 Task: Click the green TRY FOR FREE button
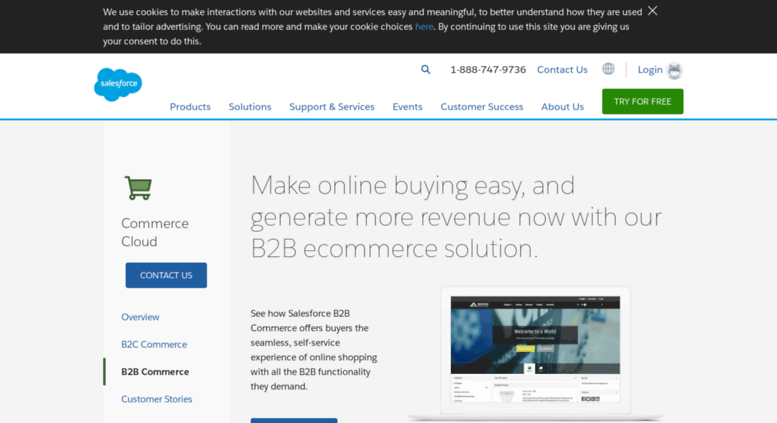click(642, 102)
